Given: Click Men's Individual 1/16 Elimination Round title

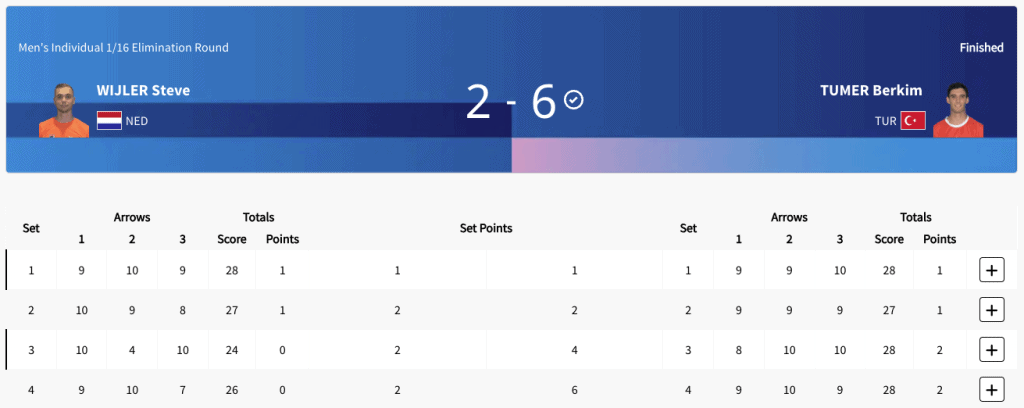Looking at the screenshot, I should tap(123, 48).
